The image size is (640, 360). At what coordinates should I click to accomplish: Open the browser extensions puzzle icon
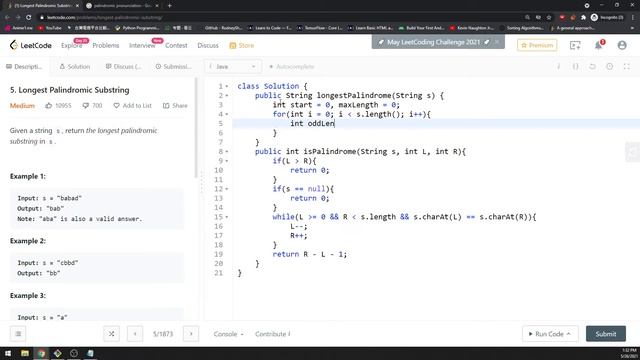coord(583,18)
